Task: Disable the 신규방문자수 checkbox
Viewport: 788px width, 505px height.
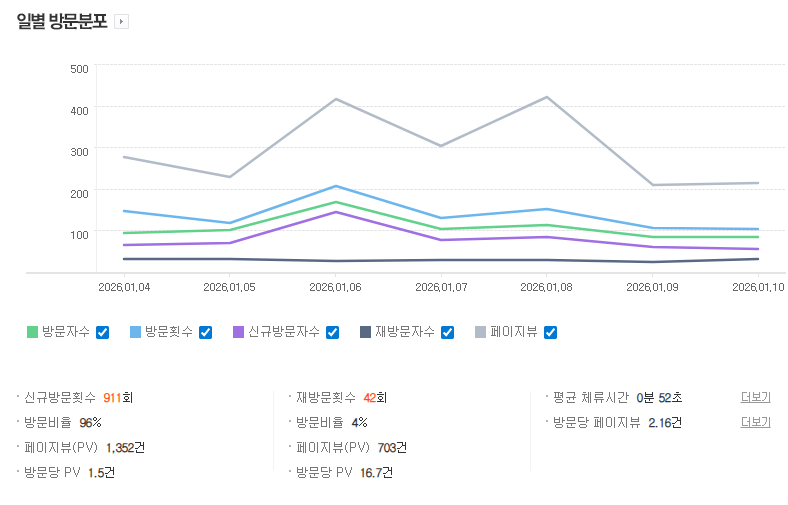Action: tap(332, 332)
